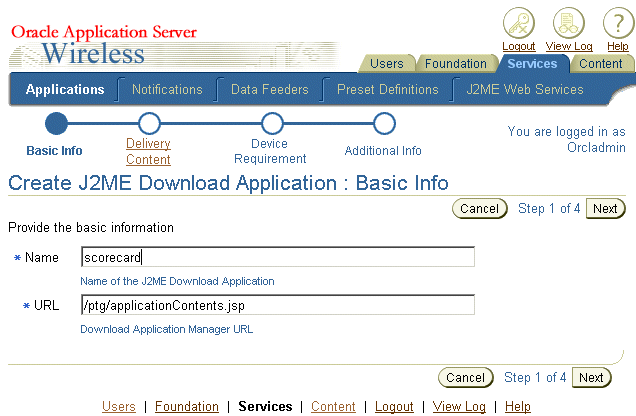The image size is (636, 416).
Task: Switch to the Foundation tab
Action: 456,64
